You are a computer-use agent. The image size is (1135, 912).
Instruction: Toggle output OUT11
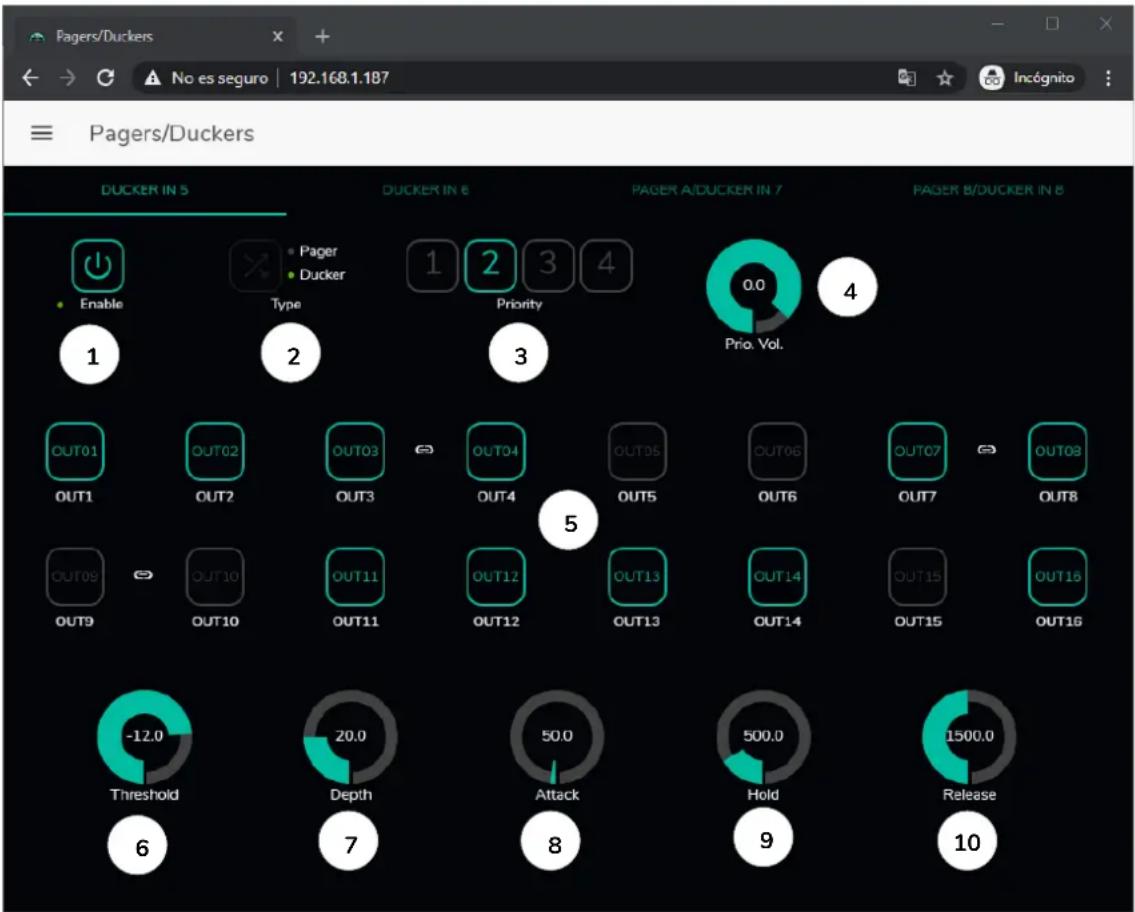pyautogui.click(x=355, y=577)
